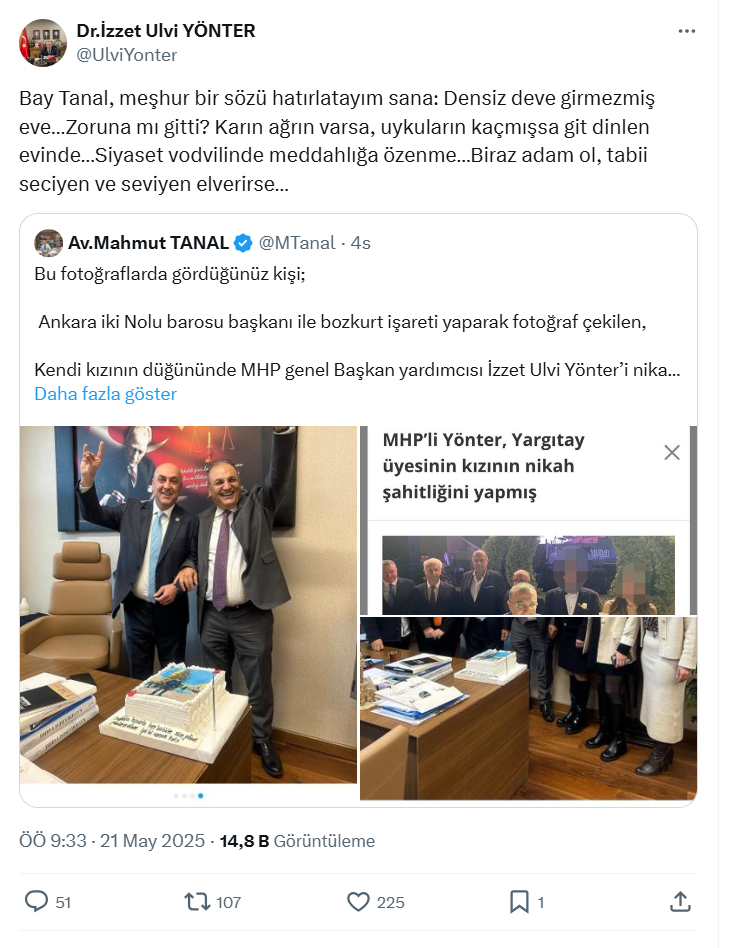Image resolution: width=730 pixels, height=948 pixels.
Task: Click the tweet timestamp 21 May 2025
Action: tap(152, 841)
